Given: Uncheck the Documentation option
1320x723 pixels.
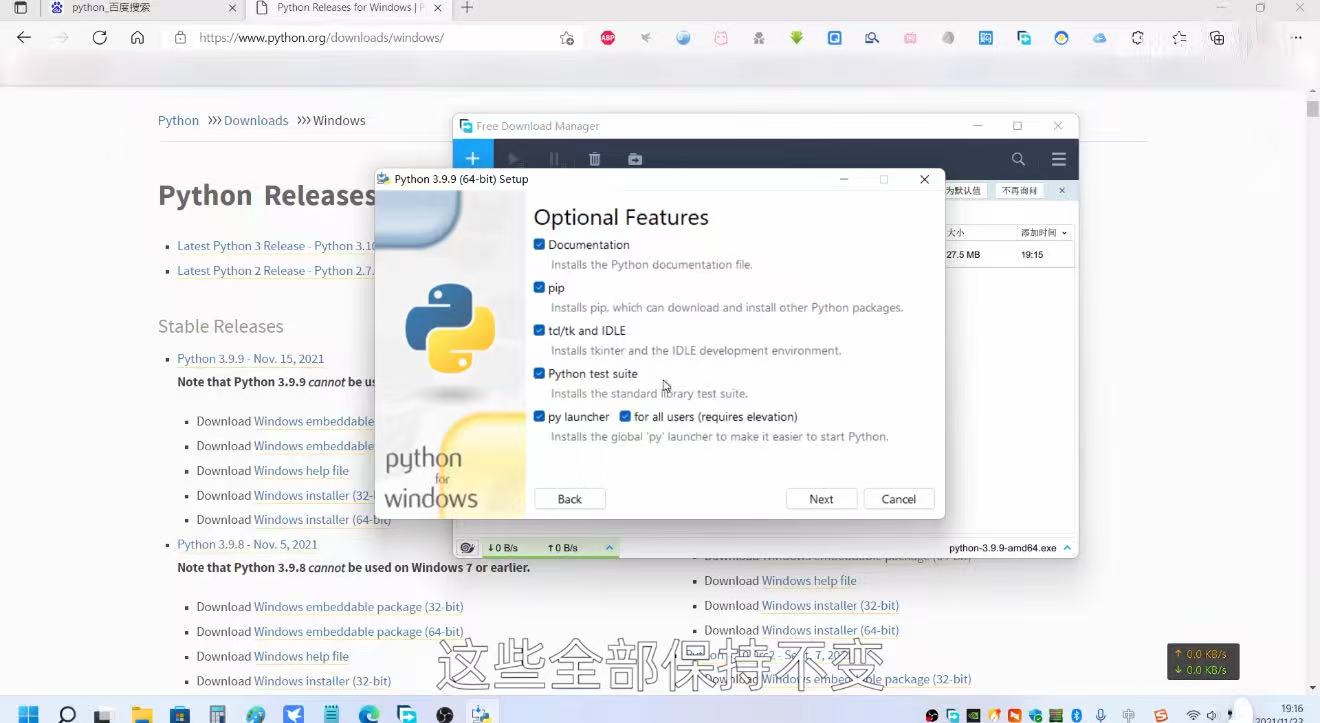Looking at the screenshot, I should pos(539,244).
